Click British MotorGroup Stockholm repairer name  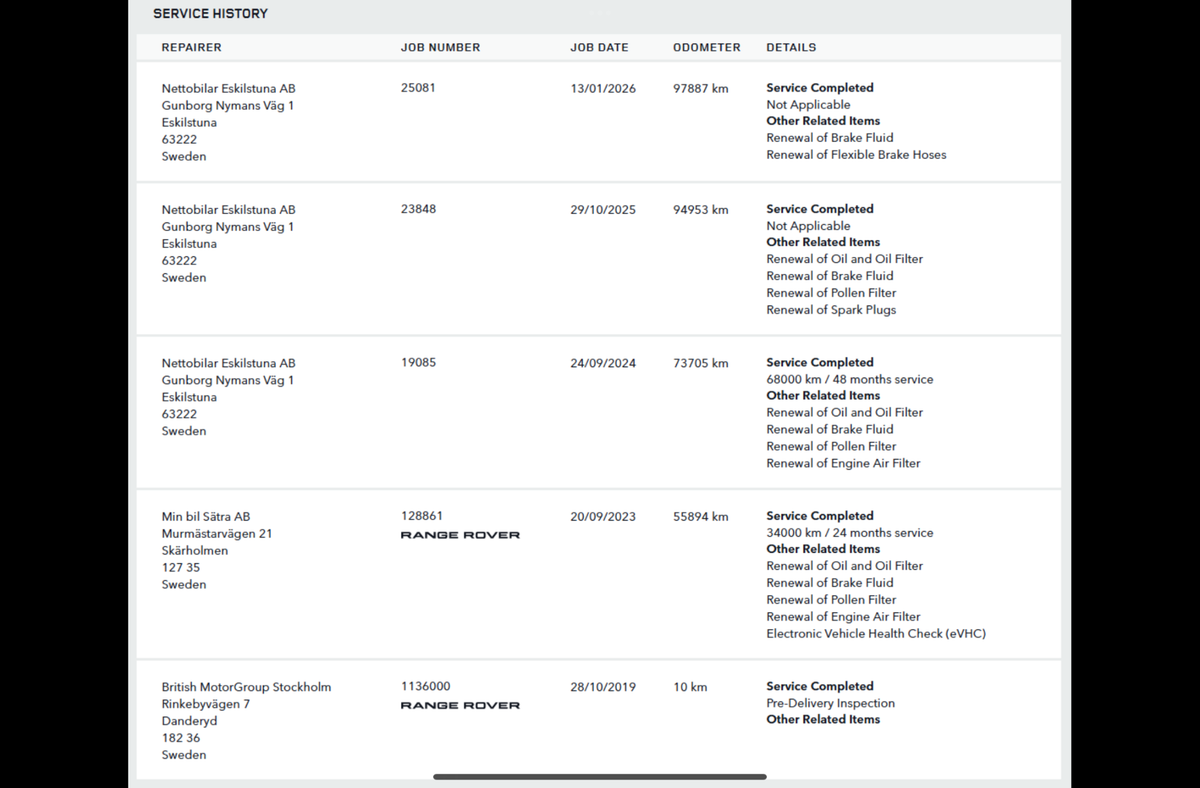coord(246,687)
